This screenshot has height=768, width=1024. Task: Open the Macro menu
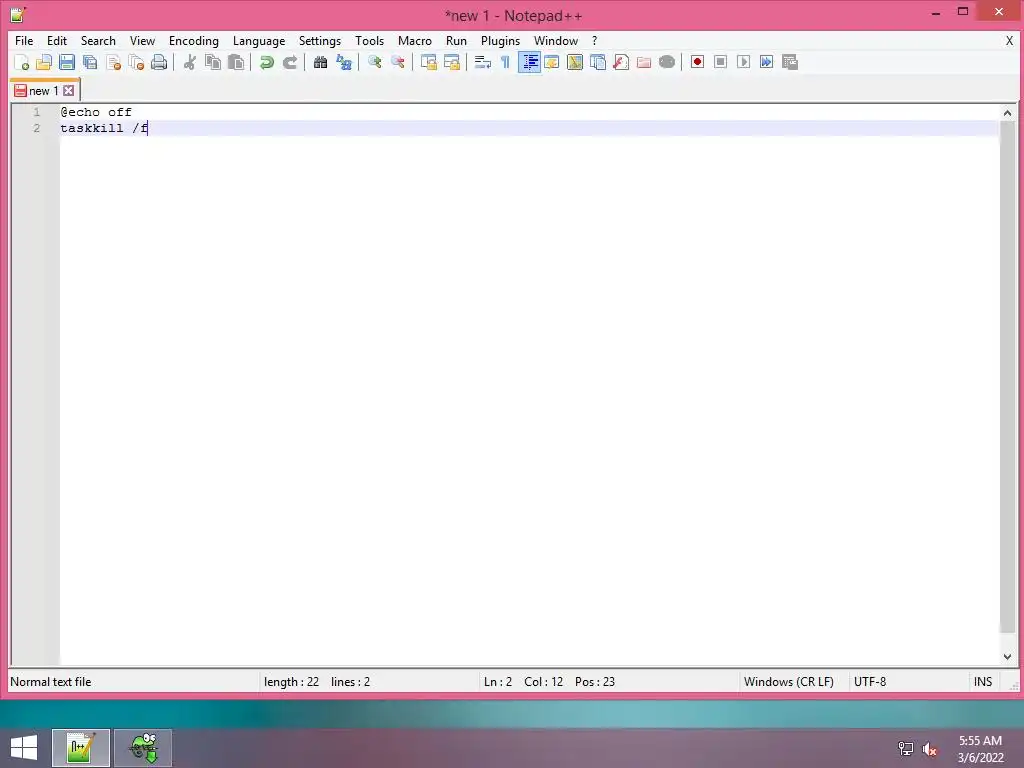tap(415, 40)
